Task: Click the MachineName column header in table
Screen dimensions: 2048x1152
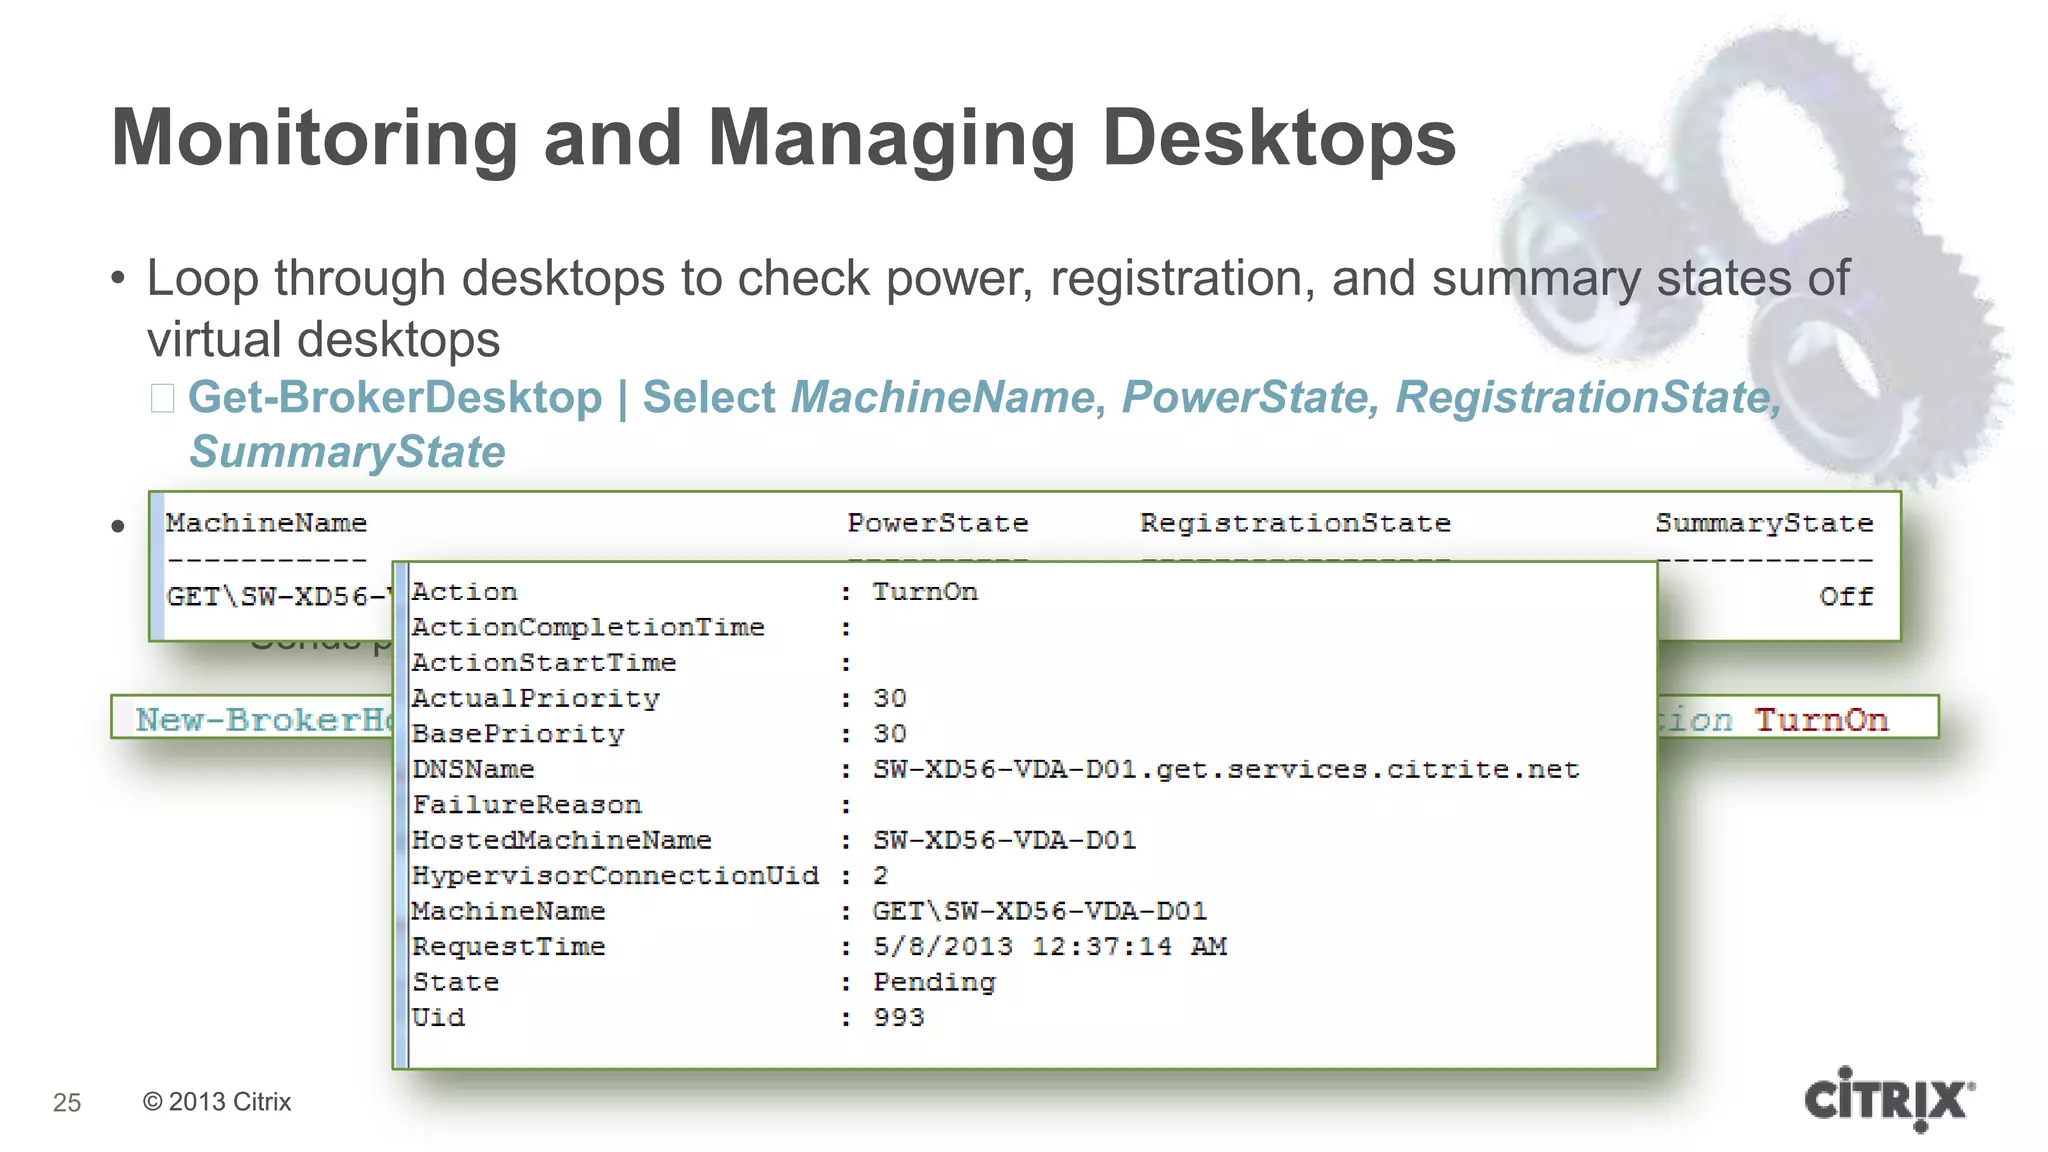Action: point(267,523)
